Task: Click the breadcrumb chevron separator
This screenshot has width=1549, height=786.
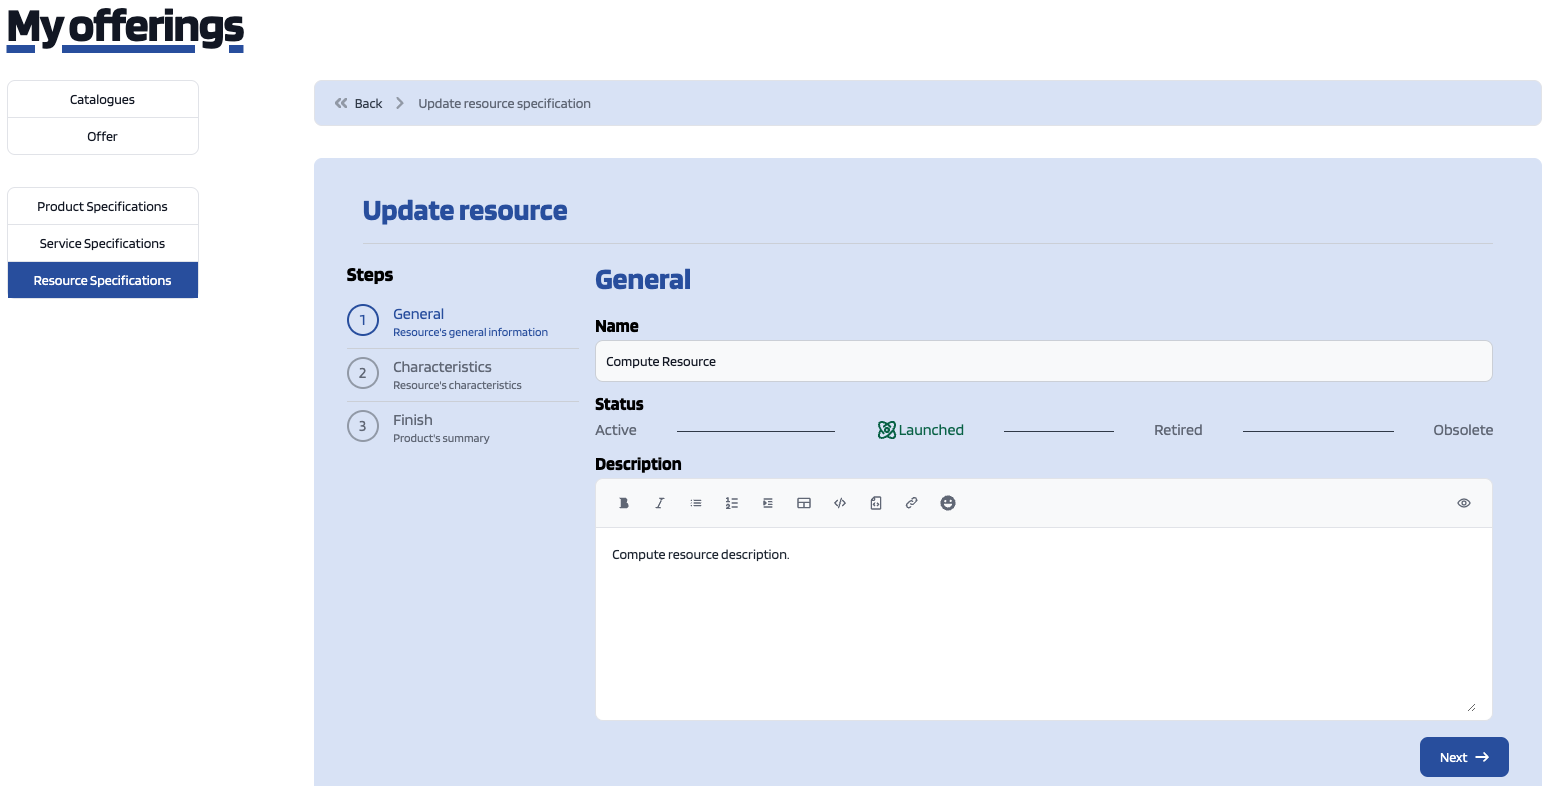Action: pos(400,103)
